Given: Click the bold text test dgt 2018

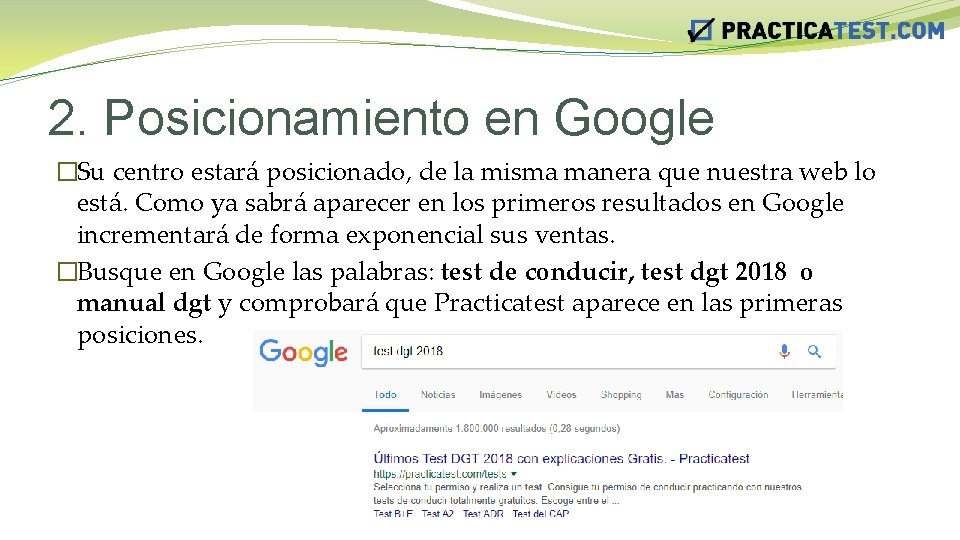Looking at the screenshot, I should click(x=713, y=272).
